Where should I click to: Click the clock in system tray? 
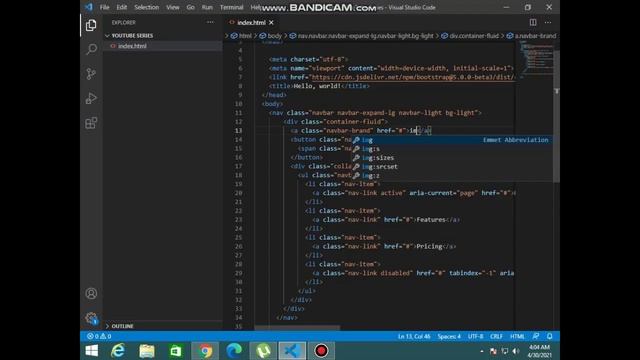pyautogui.click(x=539, y=351)
